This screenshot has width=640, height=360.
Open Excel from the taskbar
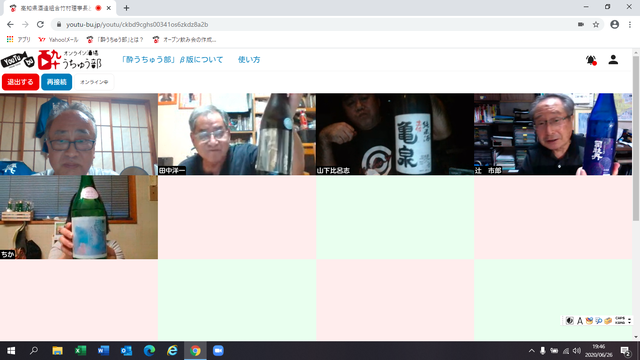[80, 351]
